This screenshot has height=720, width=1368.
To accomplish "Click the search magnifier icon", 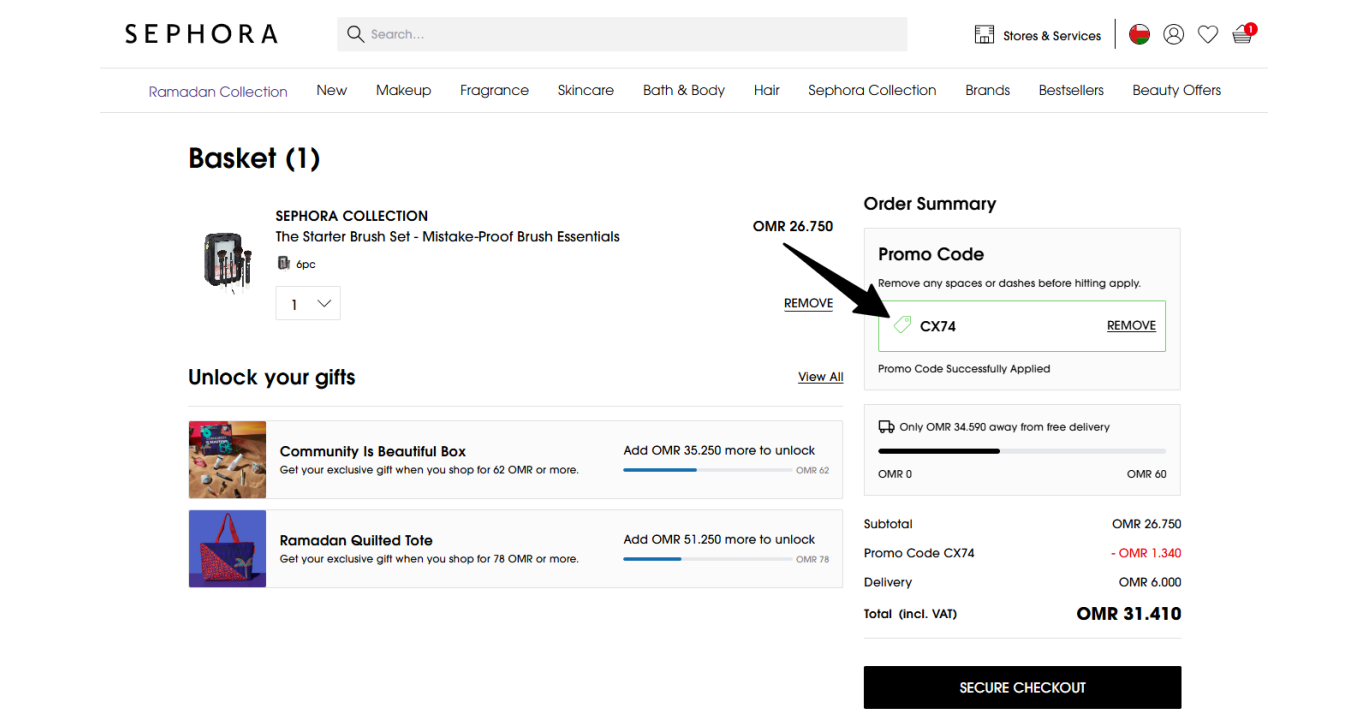I will [x=355, y=34].
